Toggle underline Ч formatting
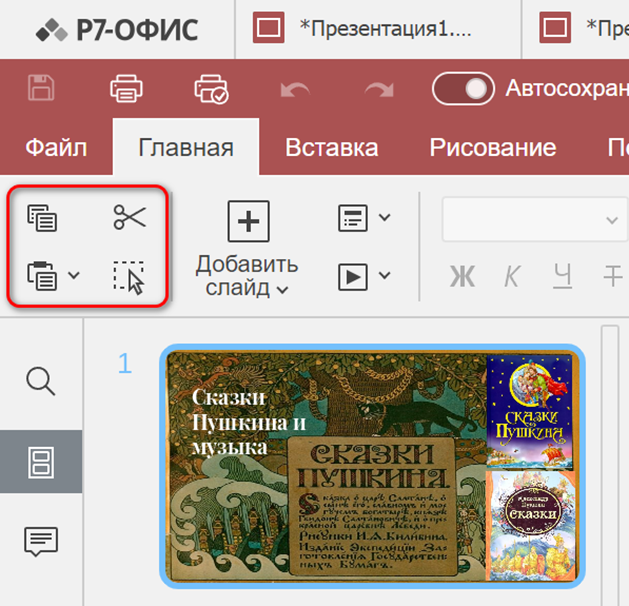 tap(562, 276)
